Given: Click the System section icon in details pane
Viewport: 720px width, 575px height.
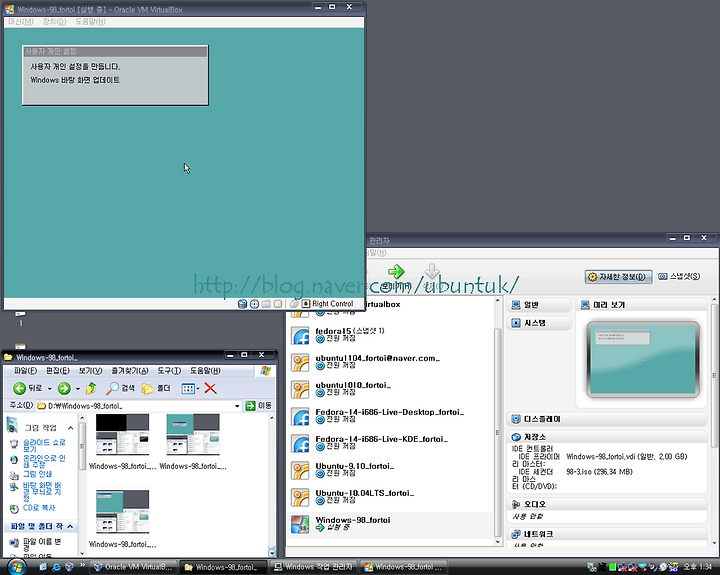Looking at the screenshot, I should (x=516, y=323).
